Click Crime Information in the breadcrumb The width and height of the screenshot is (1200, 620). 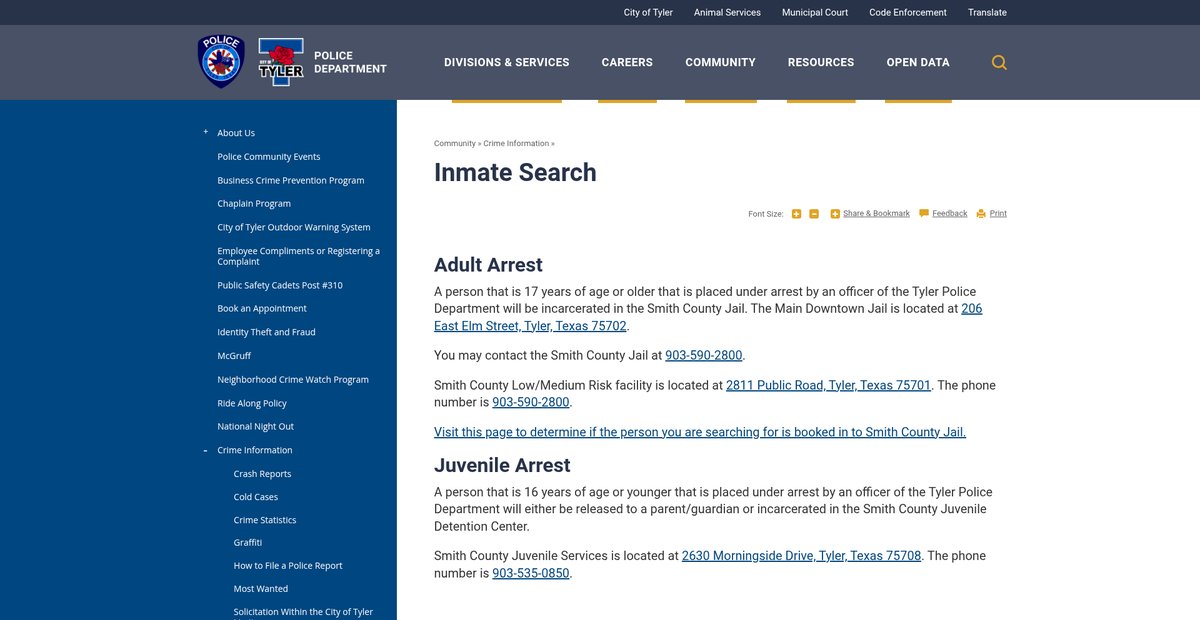(x=515, y=144)
